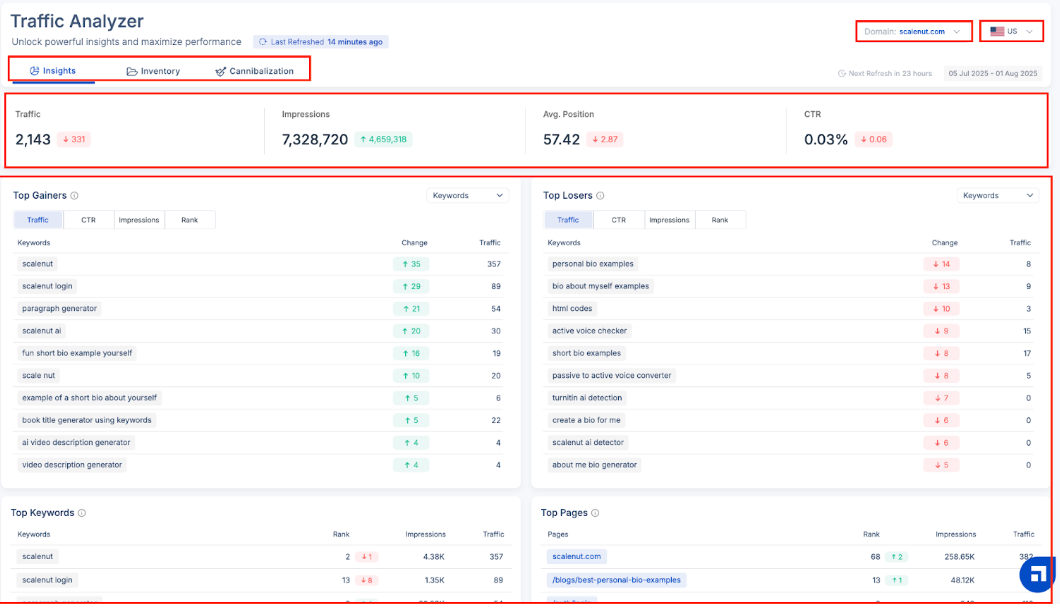
Task: Switch Top Gainers to Rank view
Action: click(x=190, y=220)
